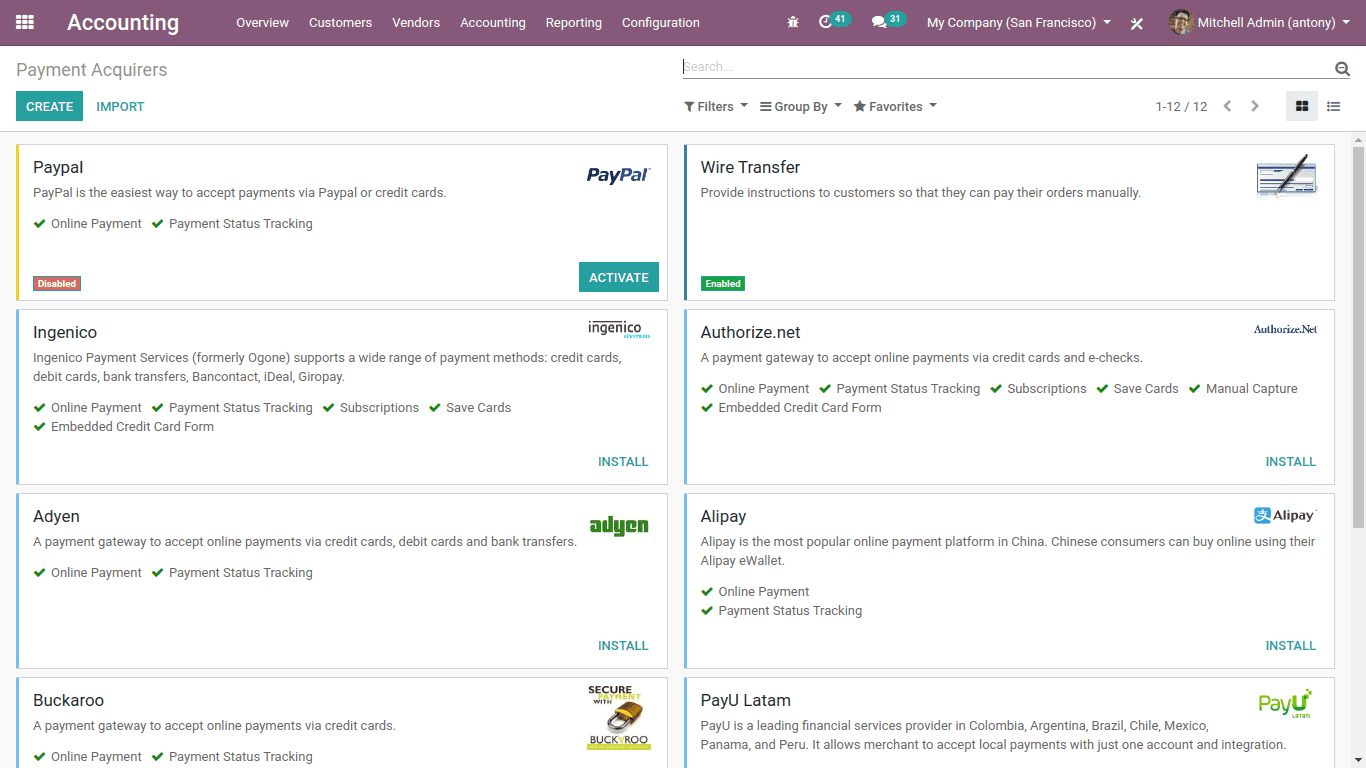Activate the Paypal acquirer
Screen dimensions: 1366x768
click(619, 277)
